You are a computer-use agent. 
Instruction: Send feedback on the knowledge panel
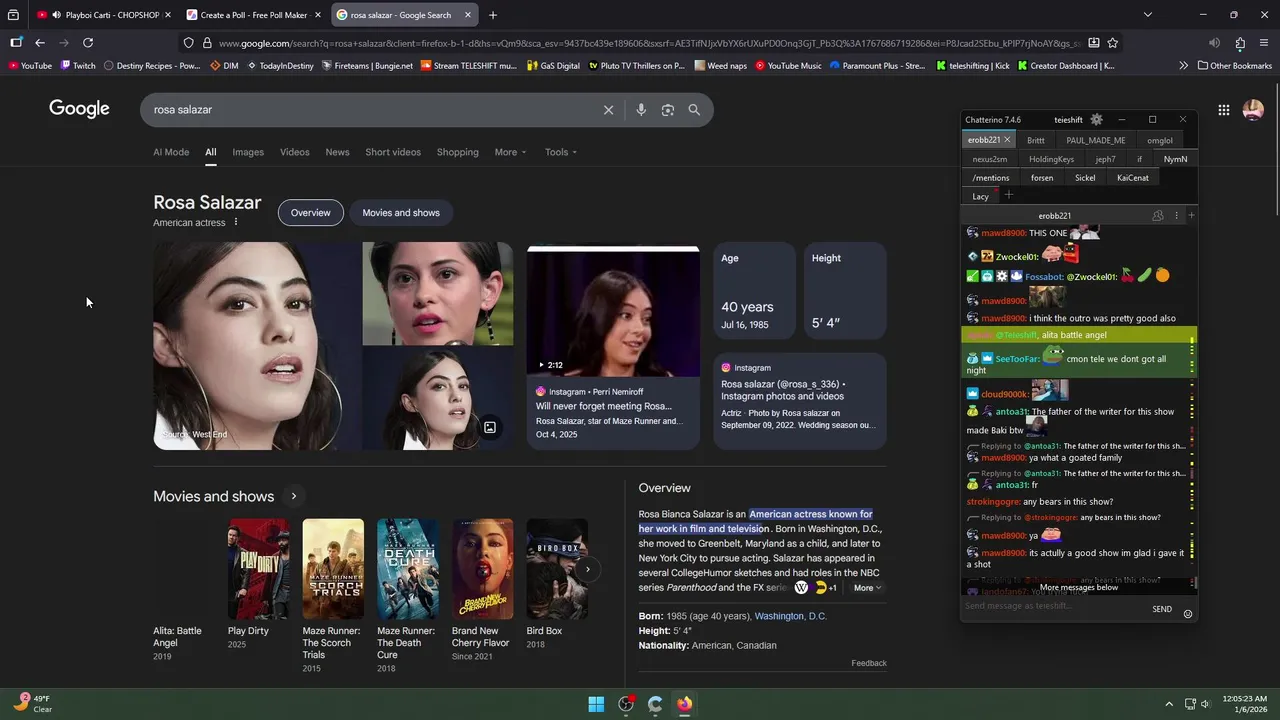coord(869,663)
